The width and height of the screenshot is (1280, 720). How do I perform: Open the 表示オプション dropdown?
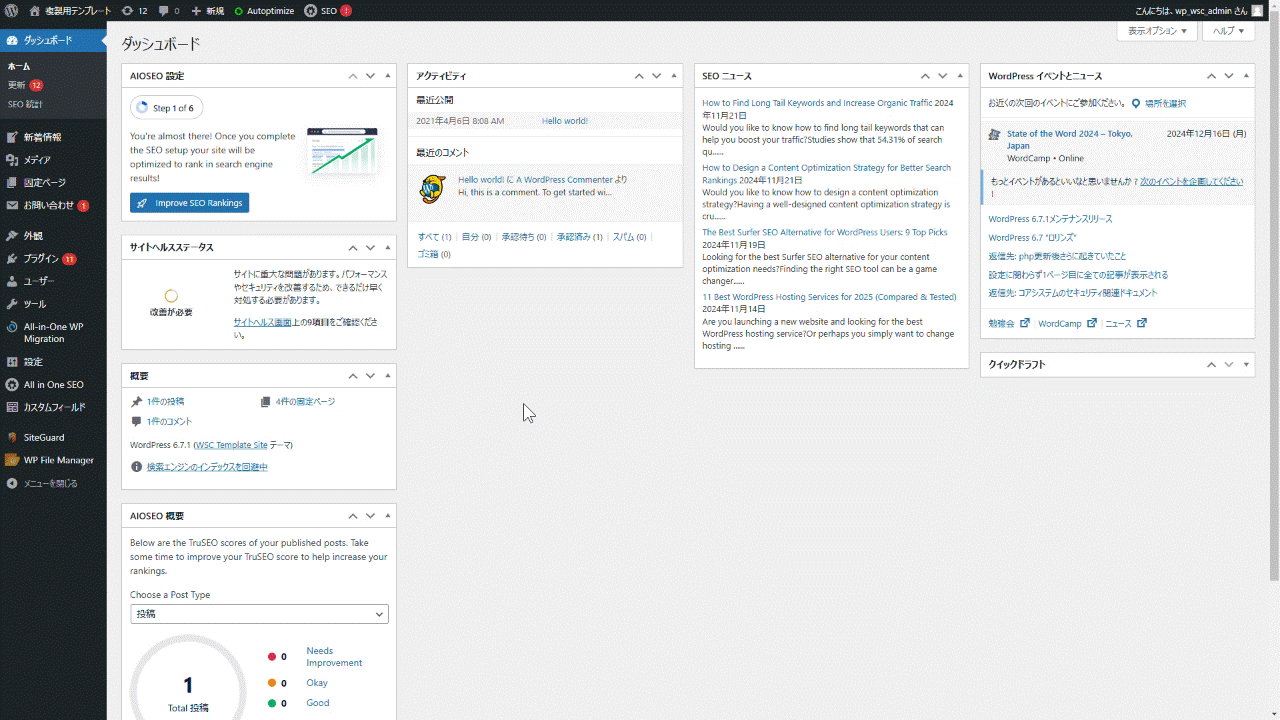pos(1156,31)
